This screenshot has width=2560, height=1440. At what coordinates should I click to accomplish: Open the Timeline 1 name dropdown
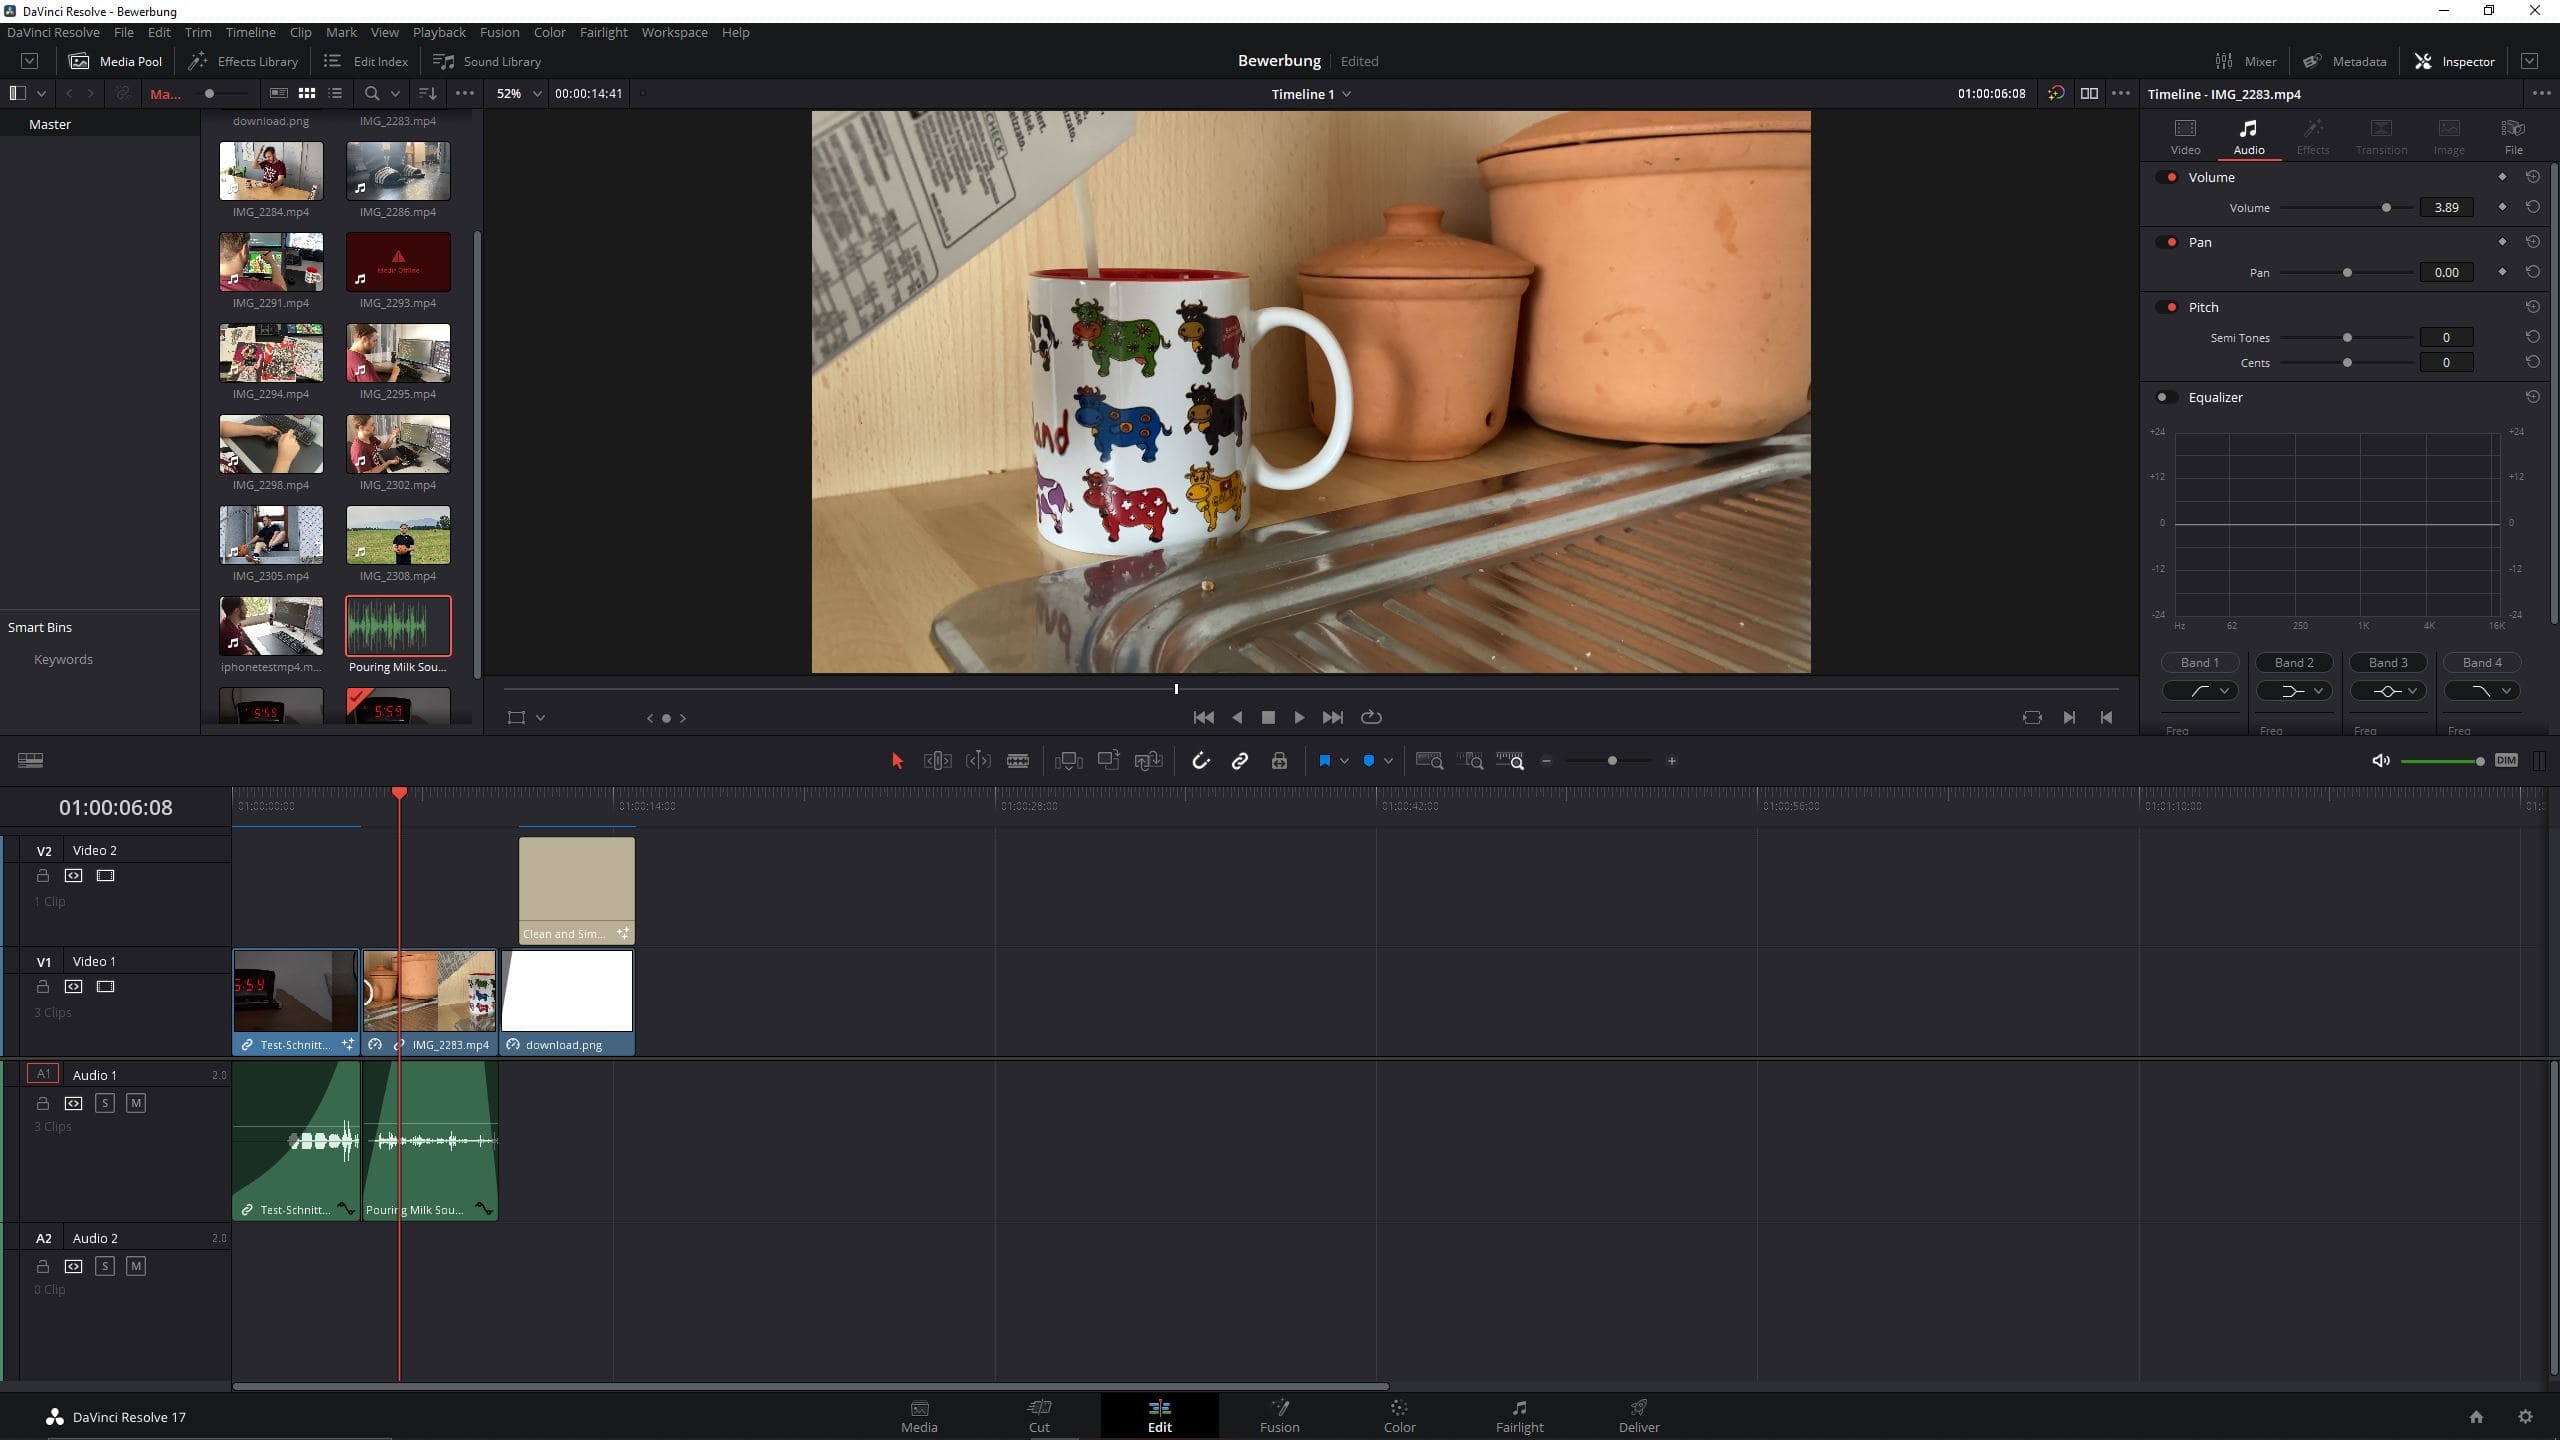pos(1311,94)
